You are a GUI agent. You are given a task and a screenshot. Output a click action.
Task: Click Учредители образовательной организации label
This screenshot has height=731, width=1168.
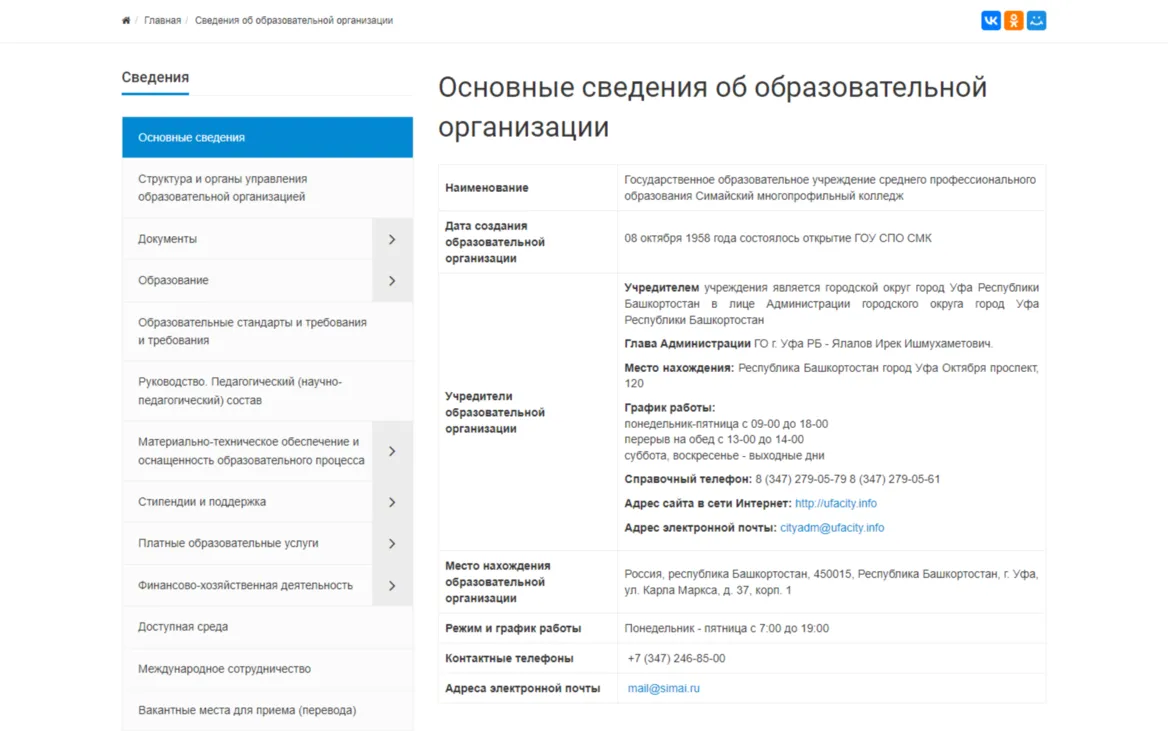(495, 412)
